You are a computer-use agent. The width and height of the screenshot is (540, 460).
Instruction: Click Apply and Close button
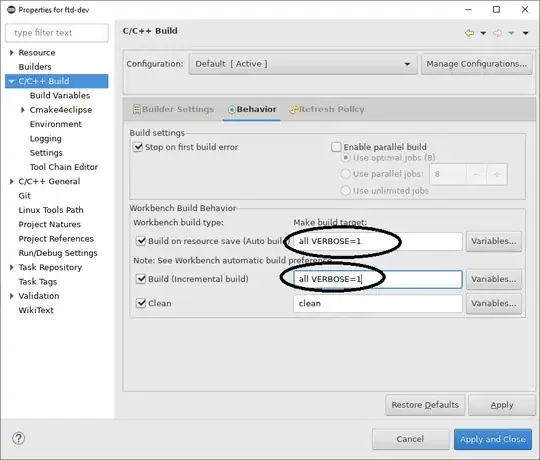(493, 439)
